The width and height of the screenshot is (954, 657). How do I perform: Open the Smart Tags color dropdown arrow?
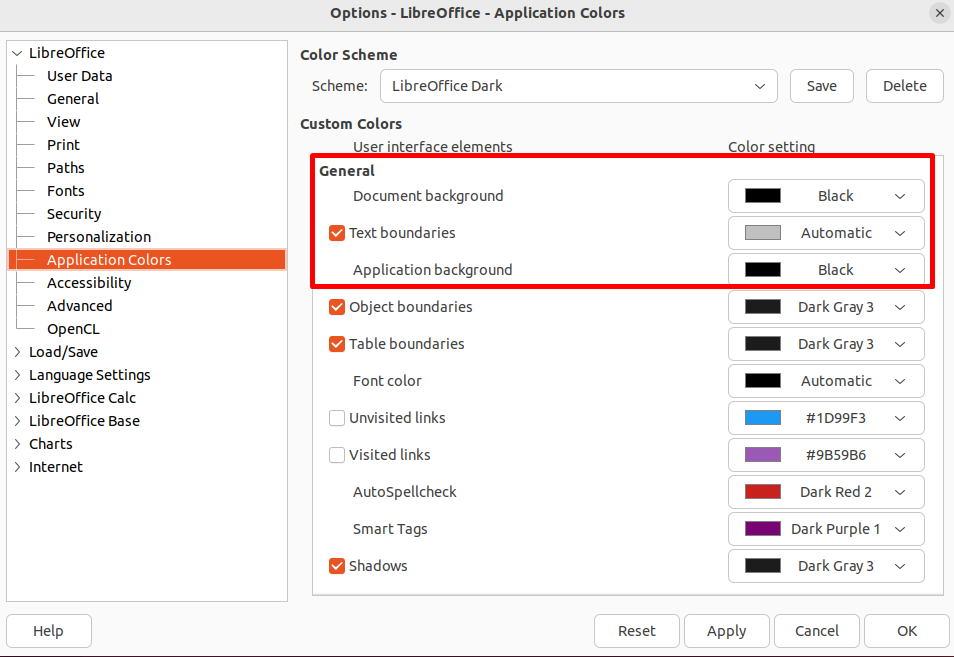(x=900, y=529)
